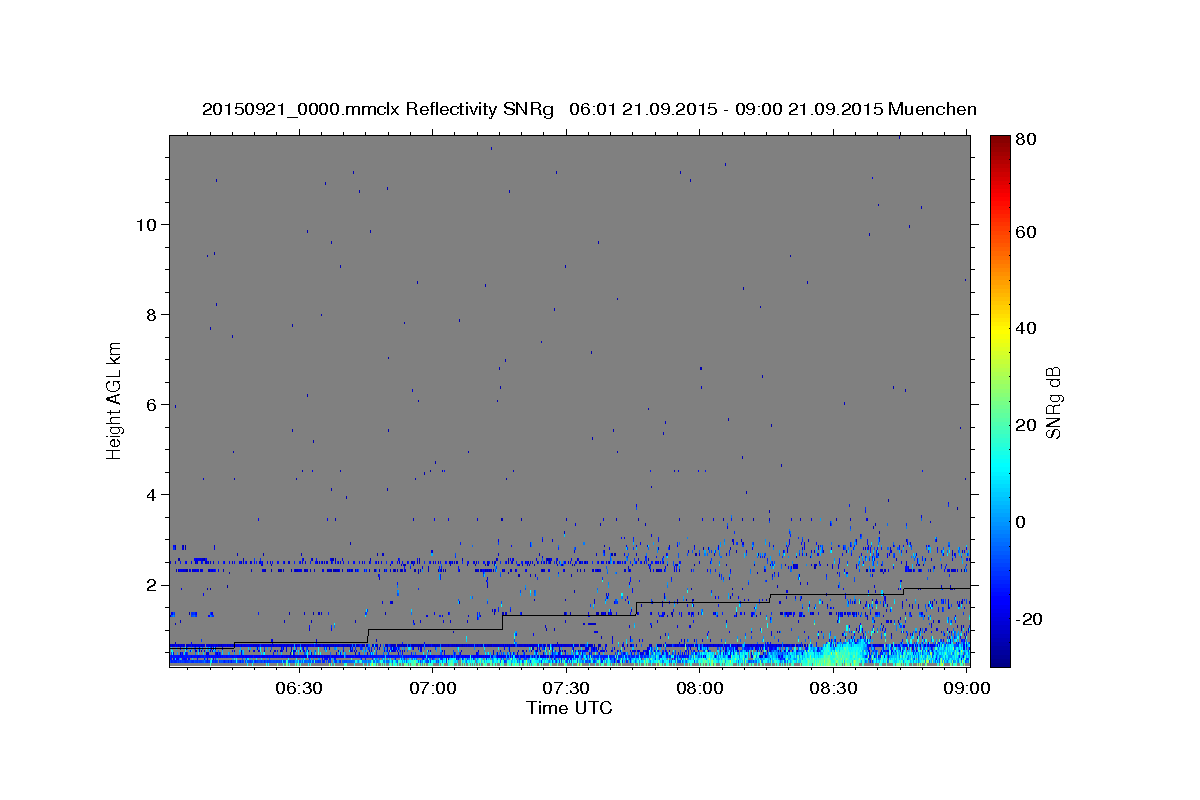The width and height of the screenshot is (1200, 800).
Task: Click the colorbar value -20
Action: pyautogui.click(x=1029, y=618)
